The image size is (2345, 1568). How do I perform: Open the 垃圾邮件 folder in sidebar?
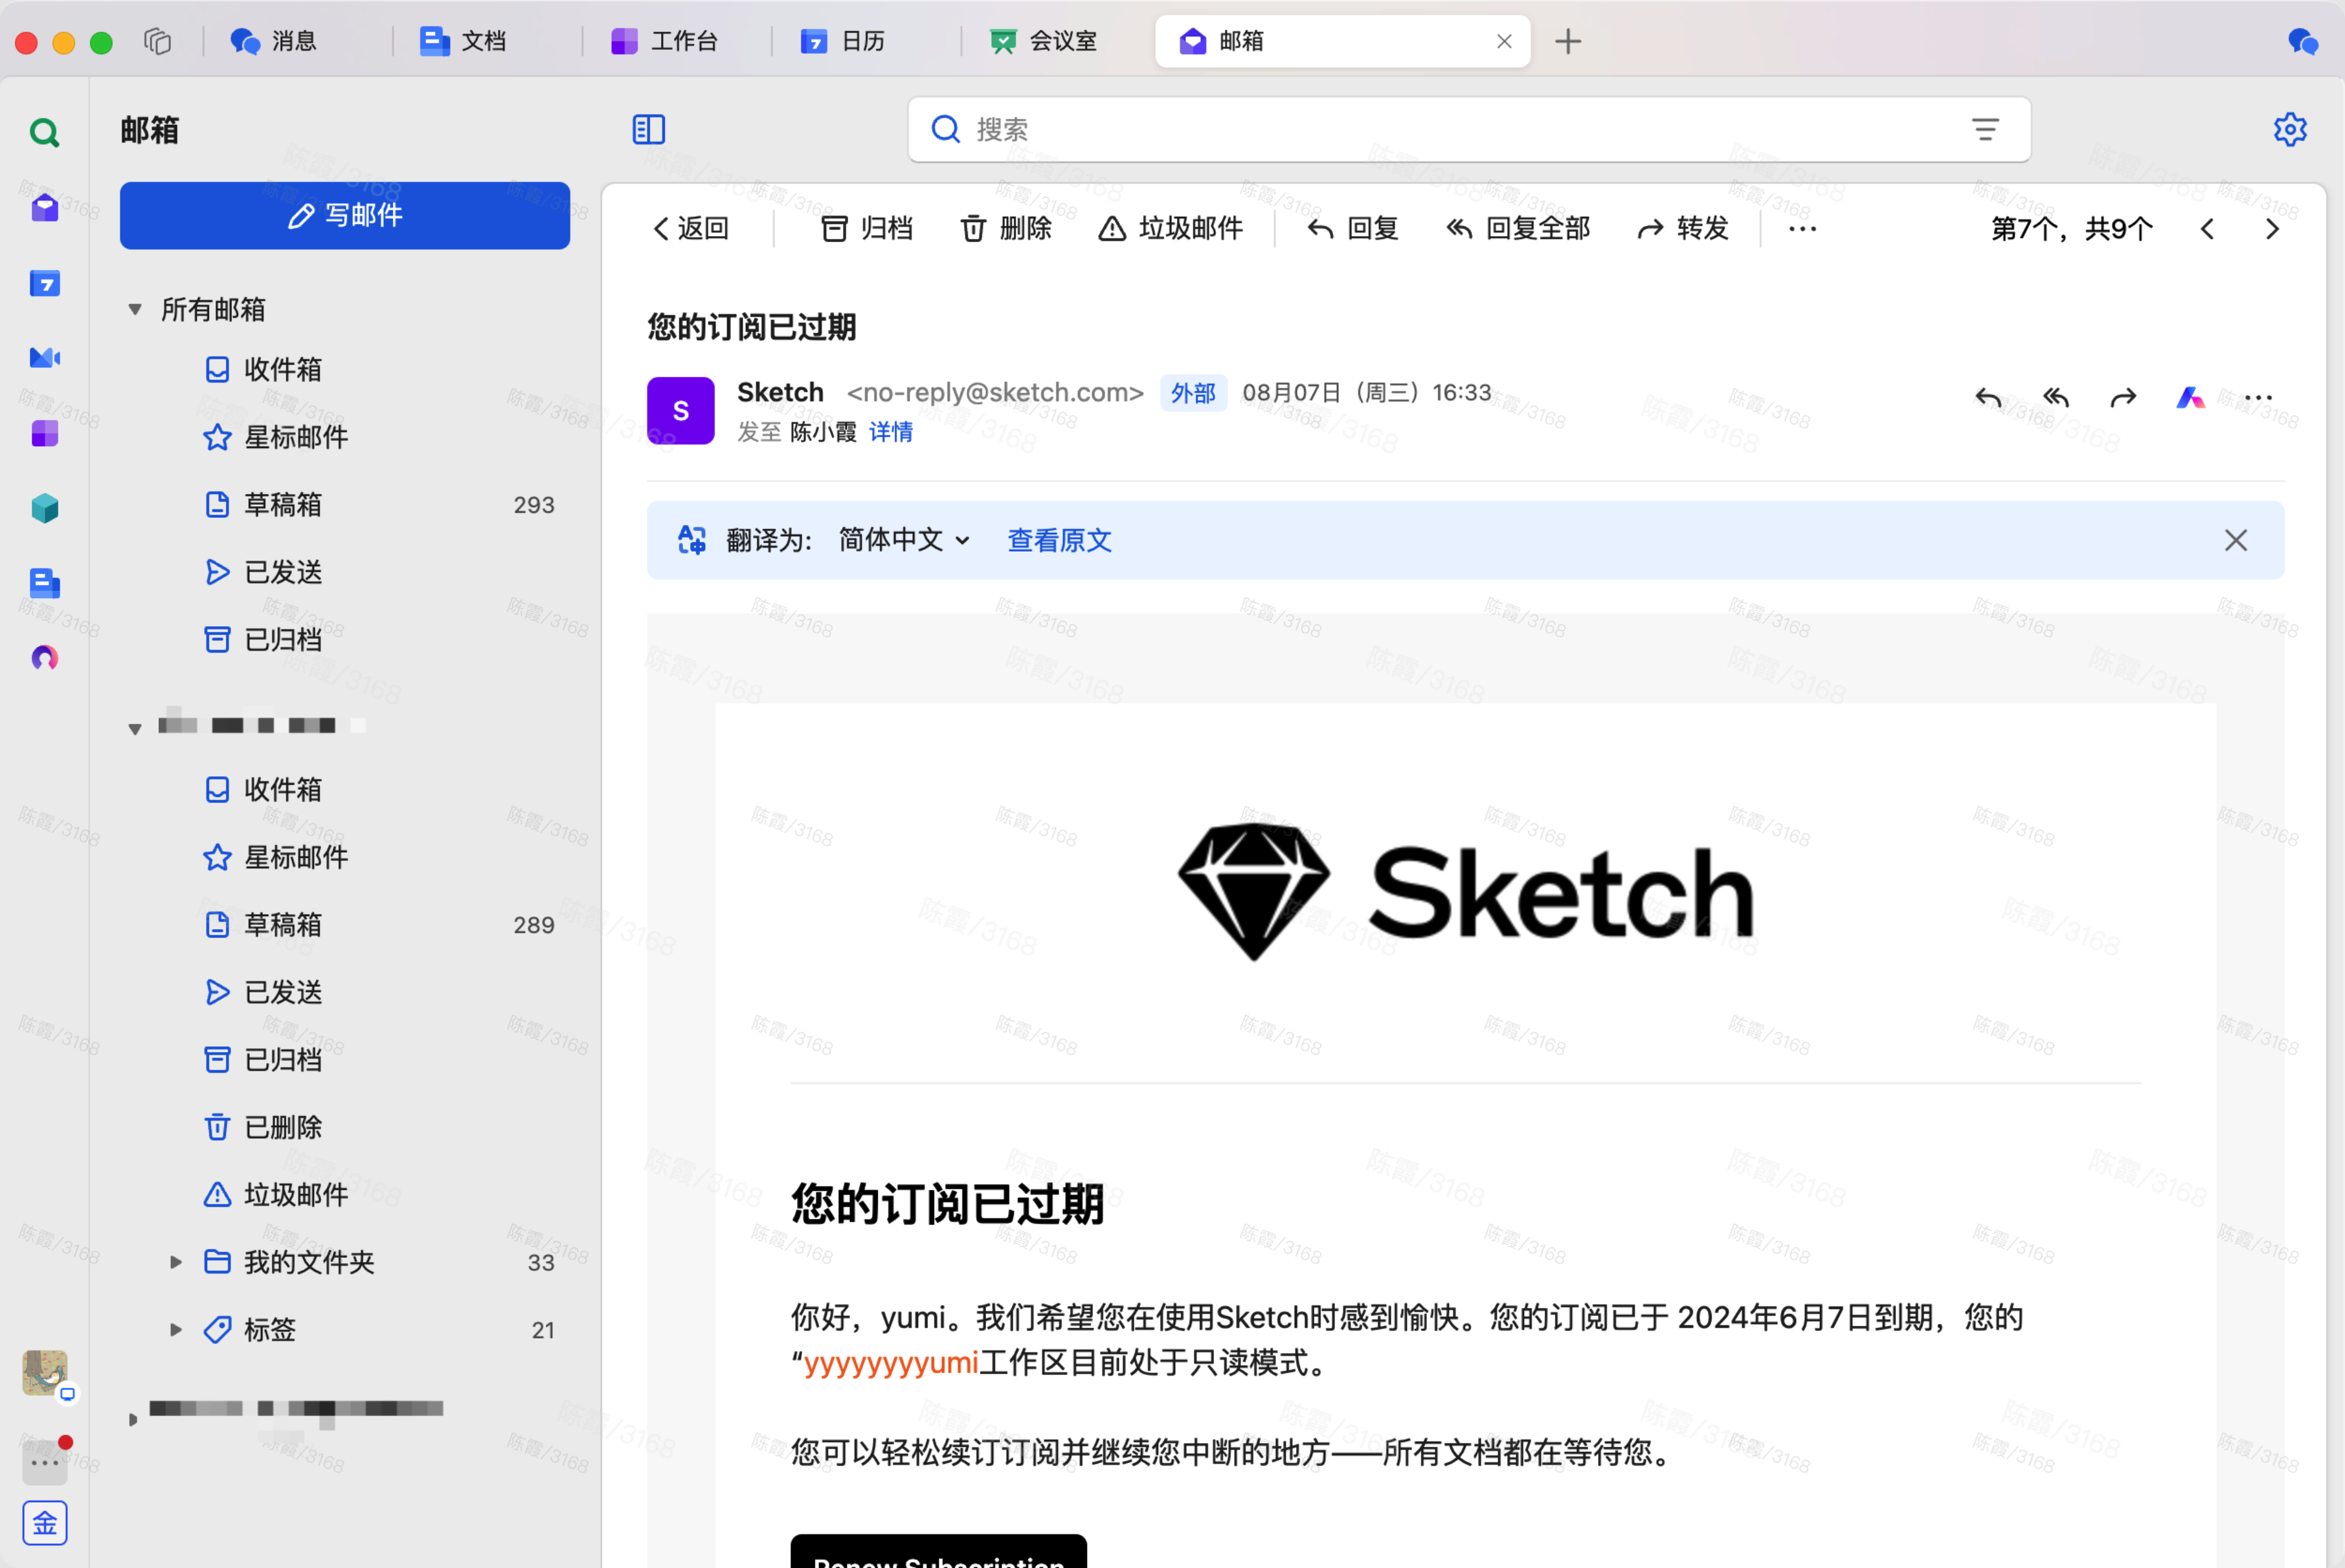tap(345, 1195)
